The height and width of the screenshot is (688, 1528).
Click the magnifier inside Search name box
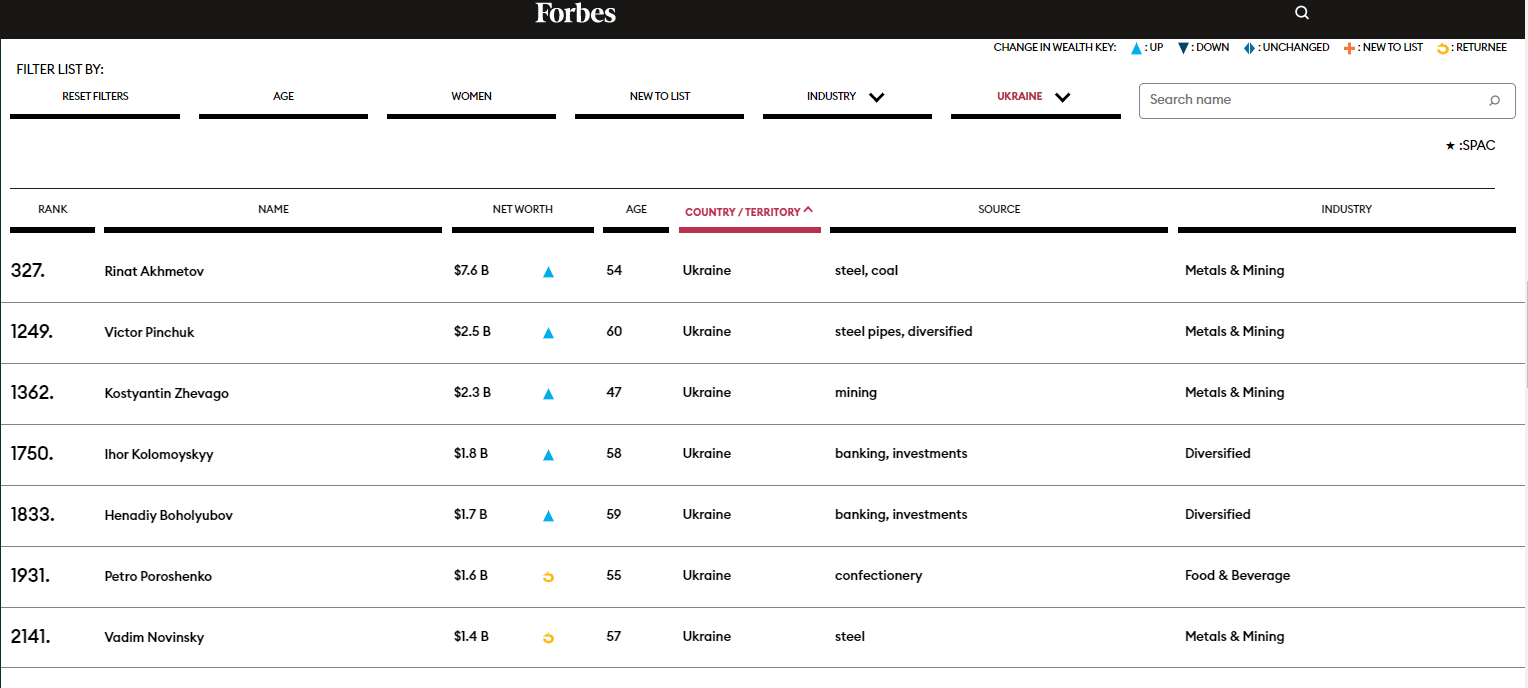pos(1495,100)
